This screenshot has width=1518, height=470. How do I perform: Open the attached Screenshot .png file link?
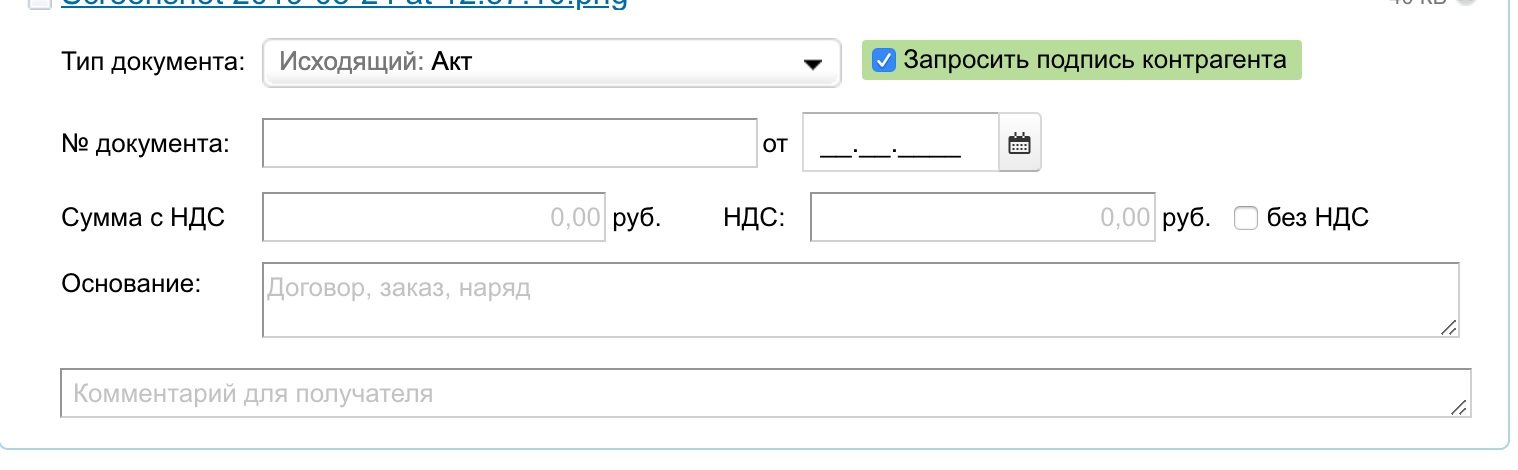click(345, 4)
